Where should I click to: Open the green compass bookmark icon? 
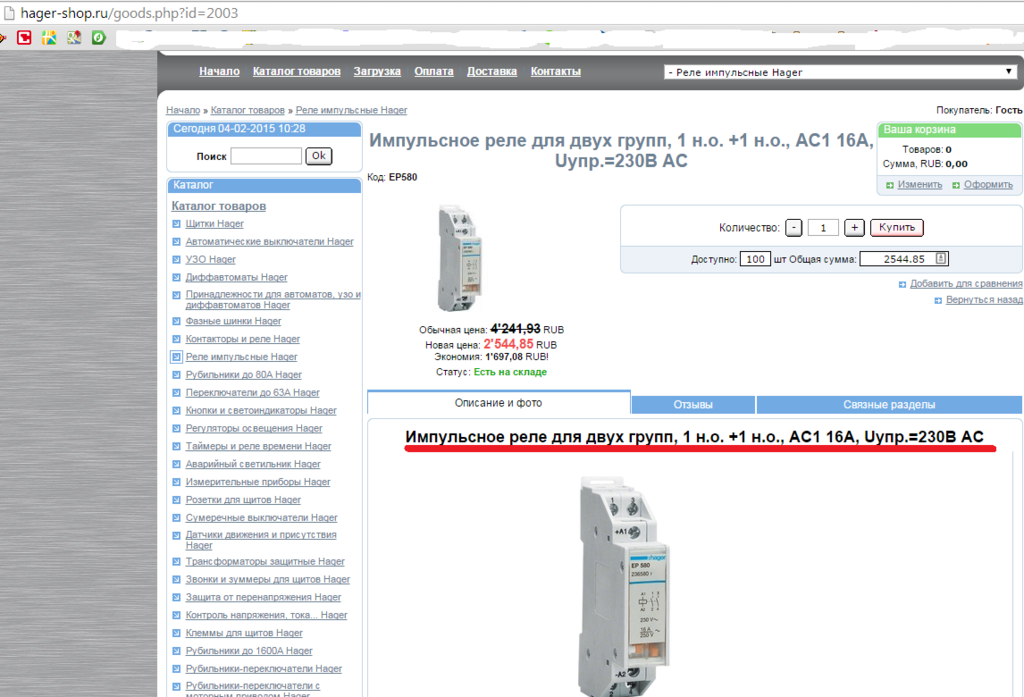point(99,37)
